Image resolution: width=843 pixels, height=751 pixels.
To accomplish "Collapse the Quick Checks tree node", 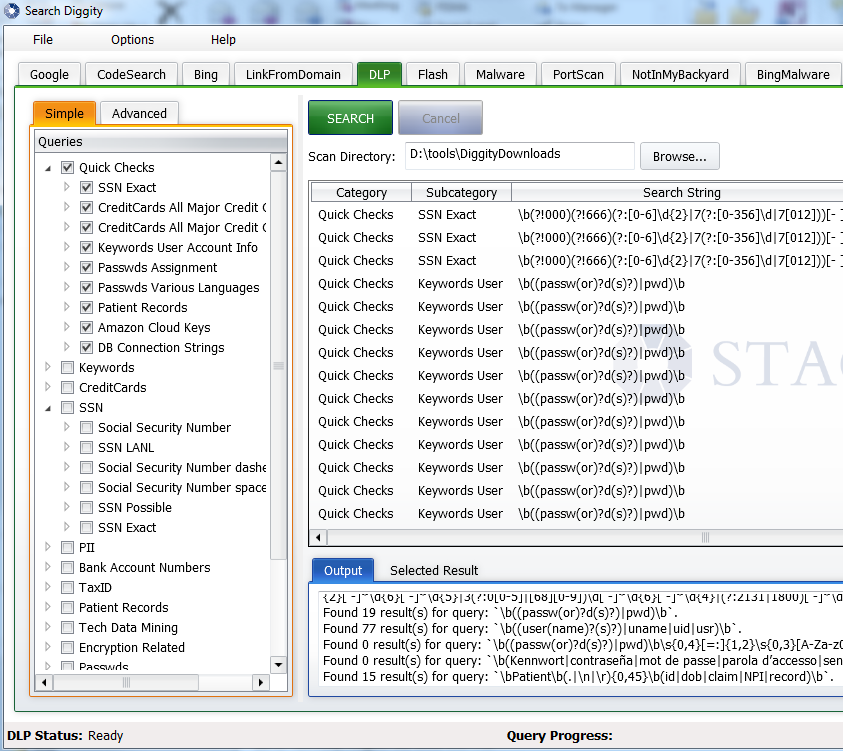I will (48, 168).
